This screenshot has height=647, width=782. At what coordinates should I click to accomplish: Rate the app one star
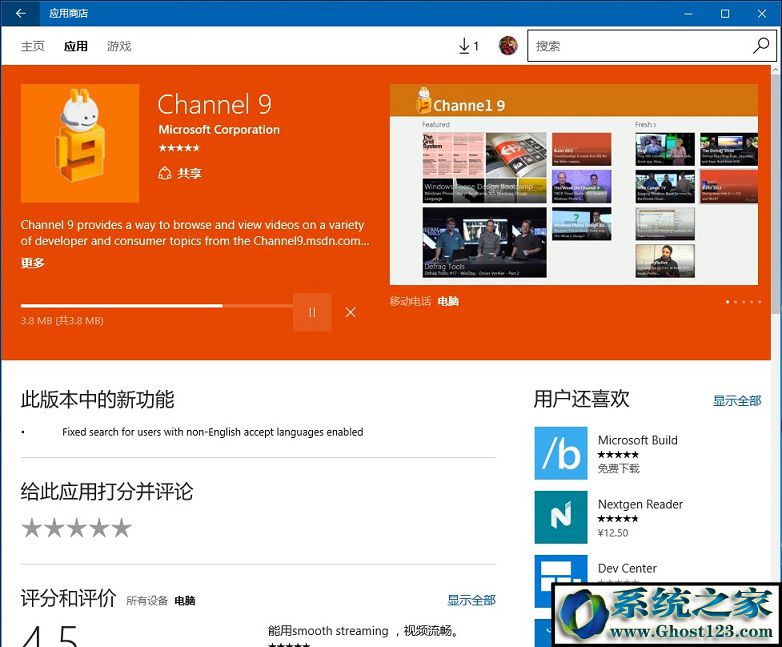click(31, 528)
